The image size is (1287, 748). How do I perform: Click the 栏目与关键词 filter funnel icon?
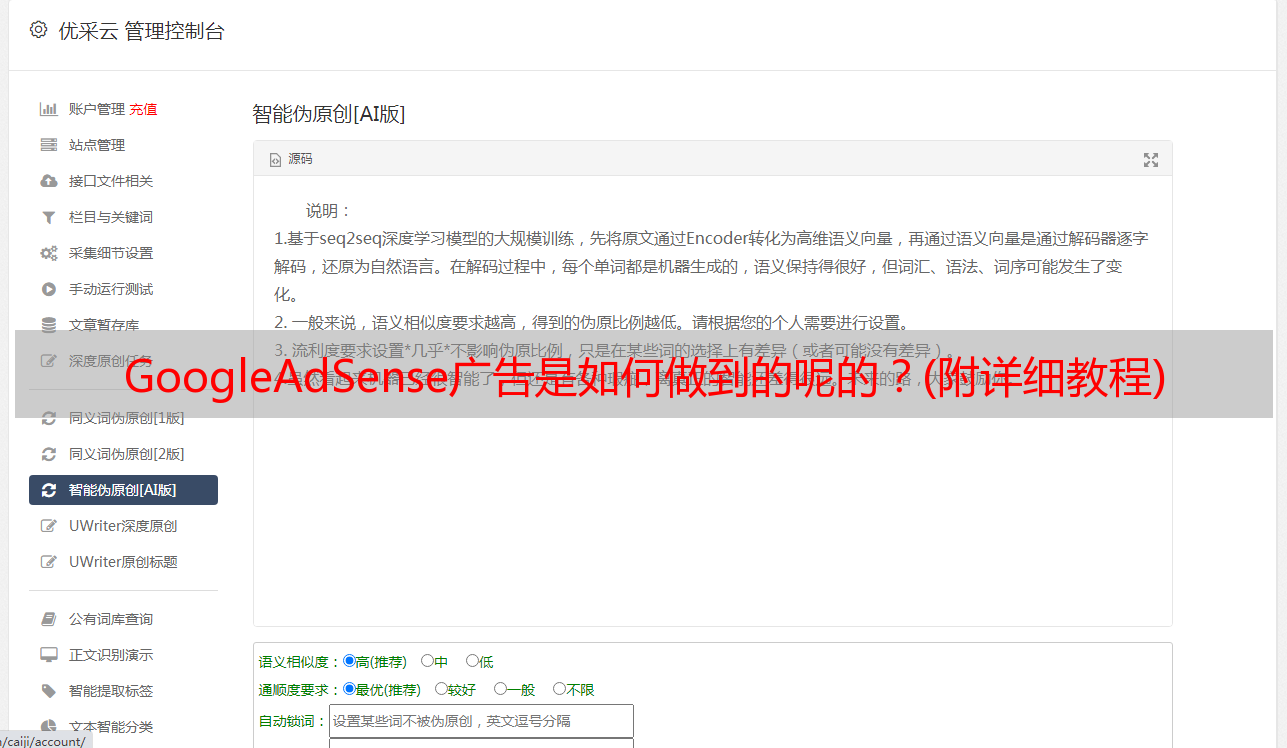click(48, 217)
